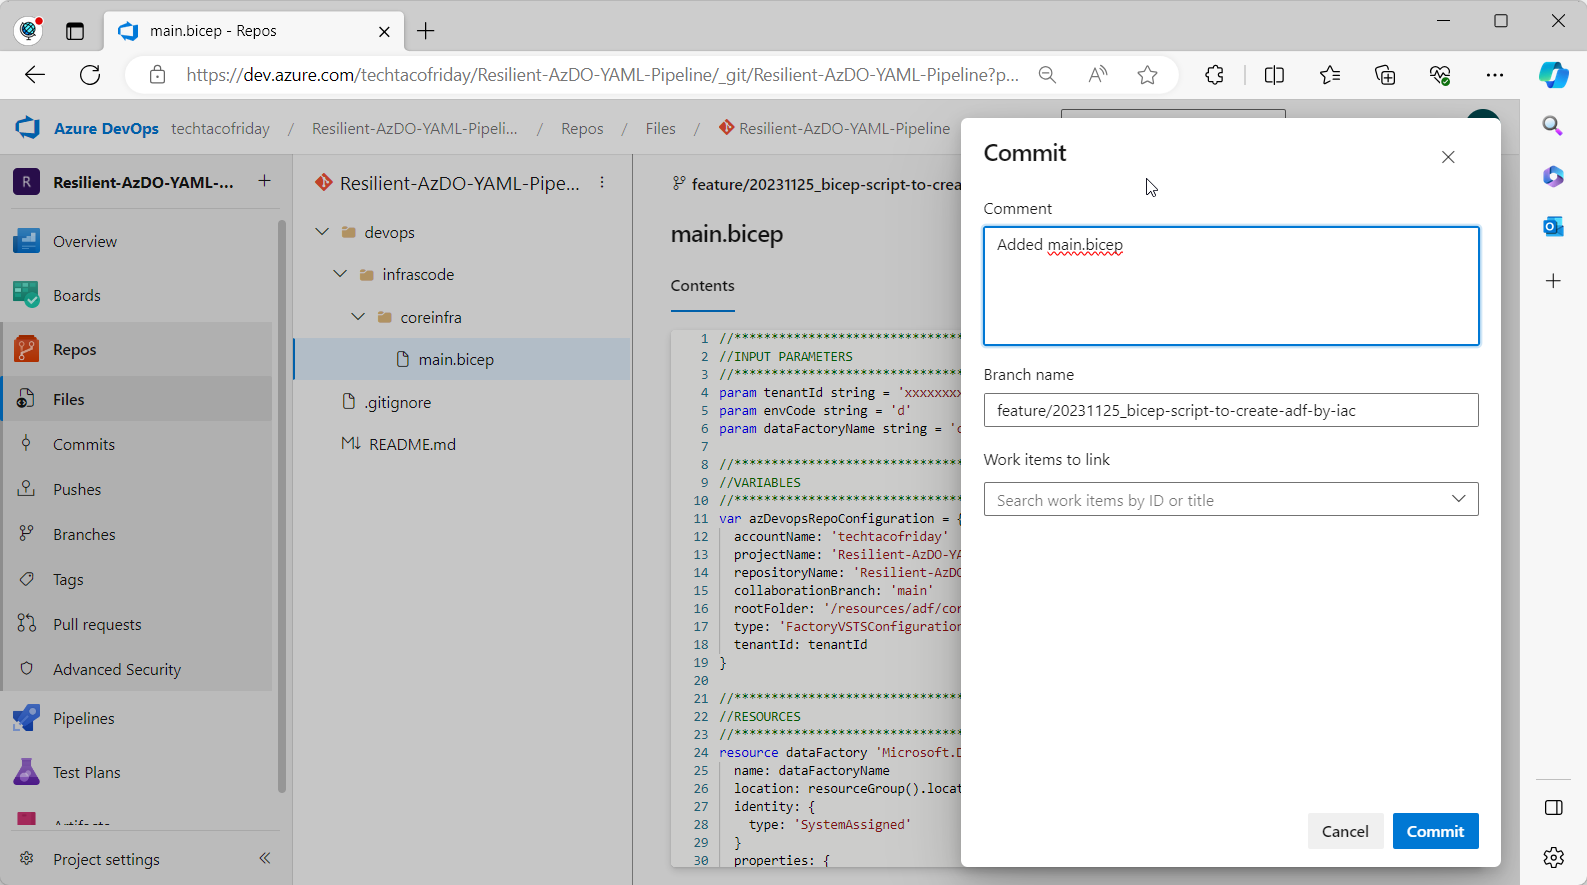The width and height of the screenshot is (1587, 885).
Task: Open Edge sidebar settings gear
Action: point(1553,857)
